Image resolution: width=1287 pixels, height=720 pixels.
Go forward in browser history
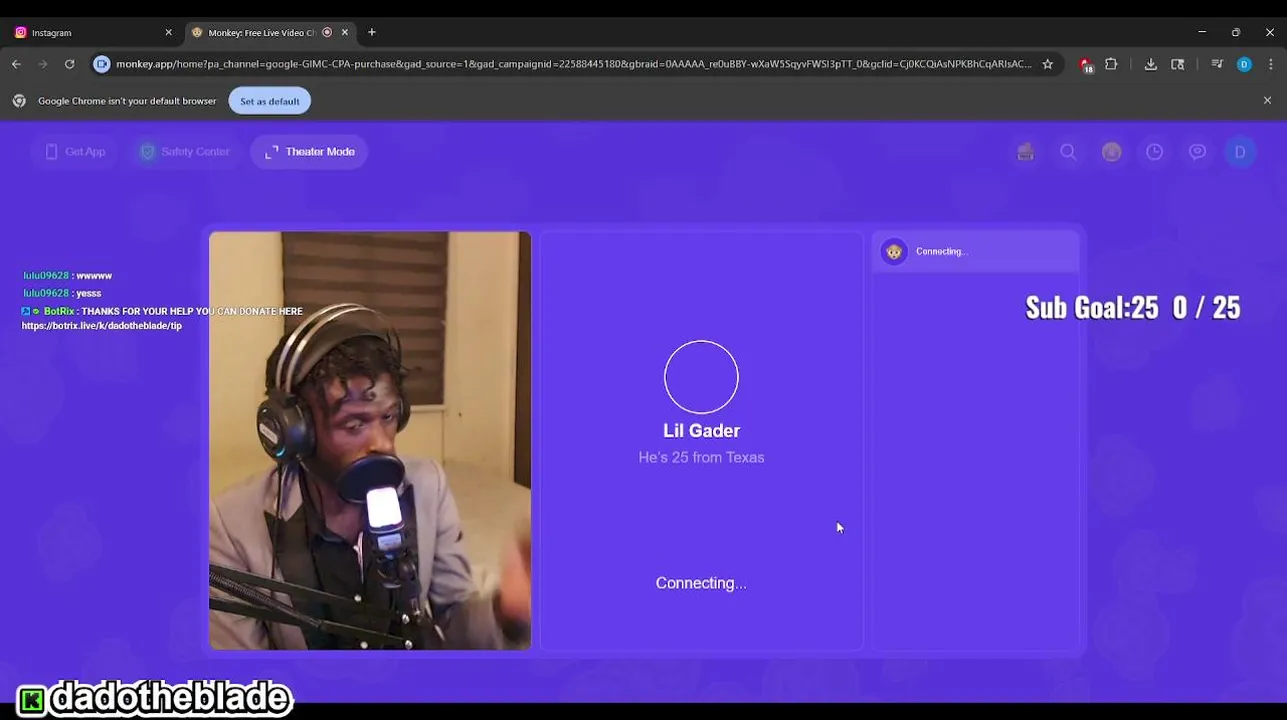click(43, 64)
